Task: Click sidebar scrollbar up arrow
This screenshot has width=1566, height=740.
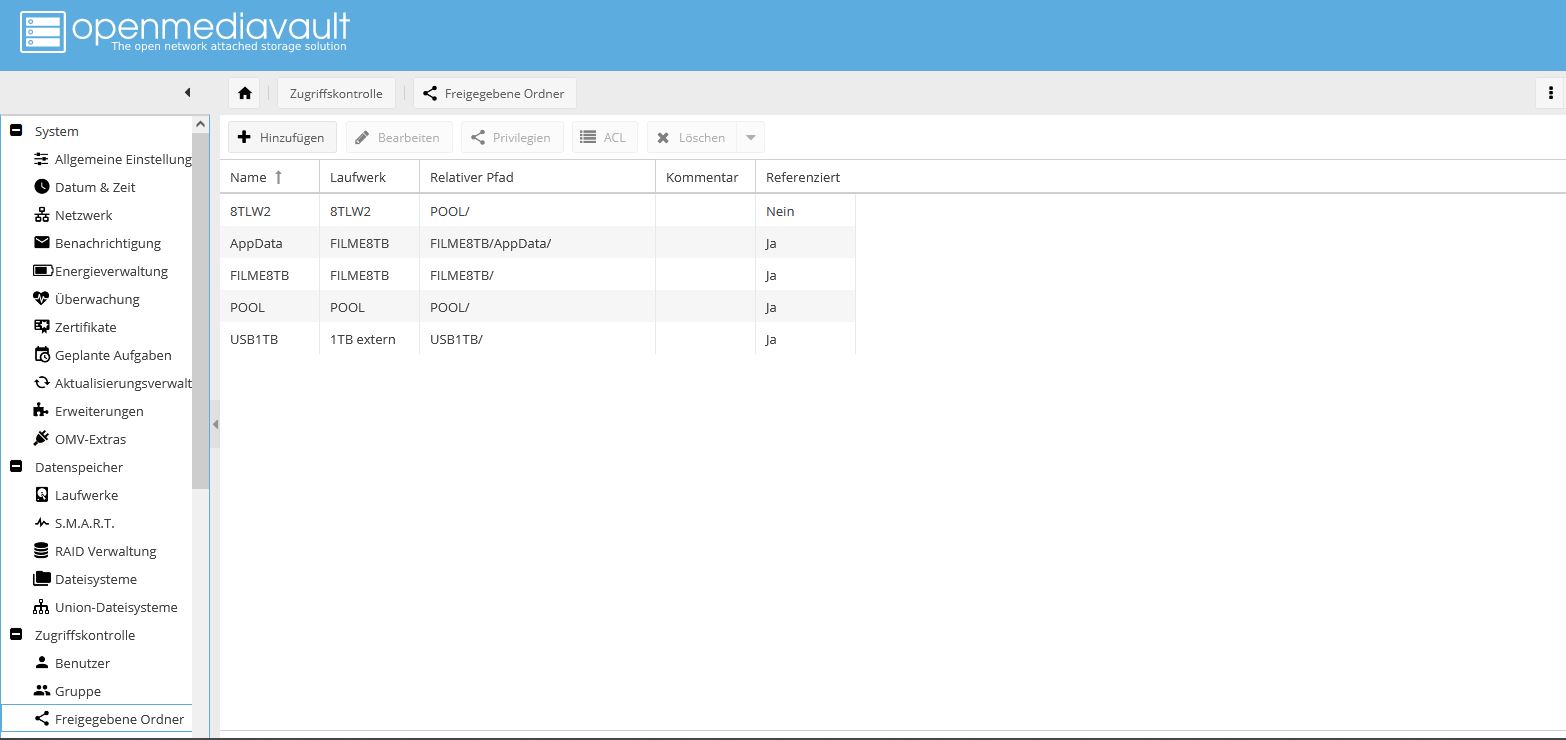Action: (201, 124)
